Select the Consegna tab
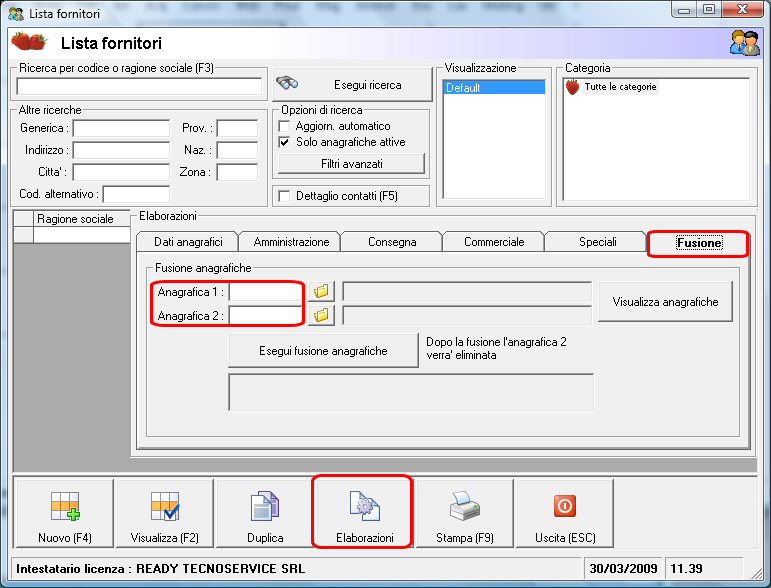This screenshot has height=588, width=771. (392, 242)
